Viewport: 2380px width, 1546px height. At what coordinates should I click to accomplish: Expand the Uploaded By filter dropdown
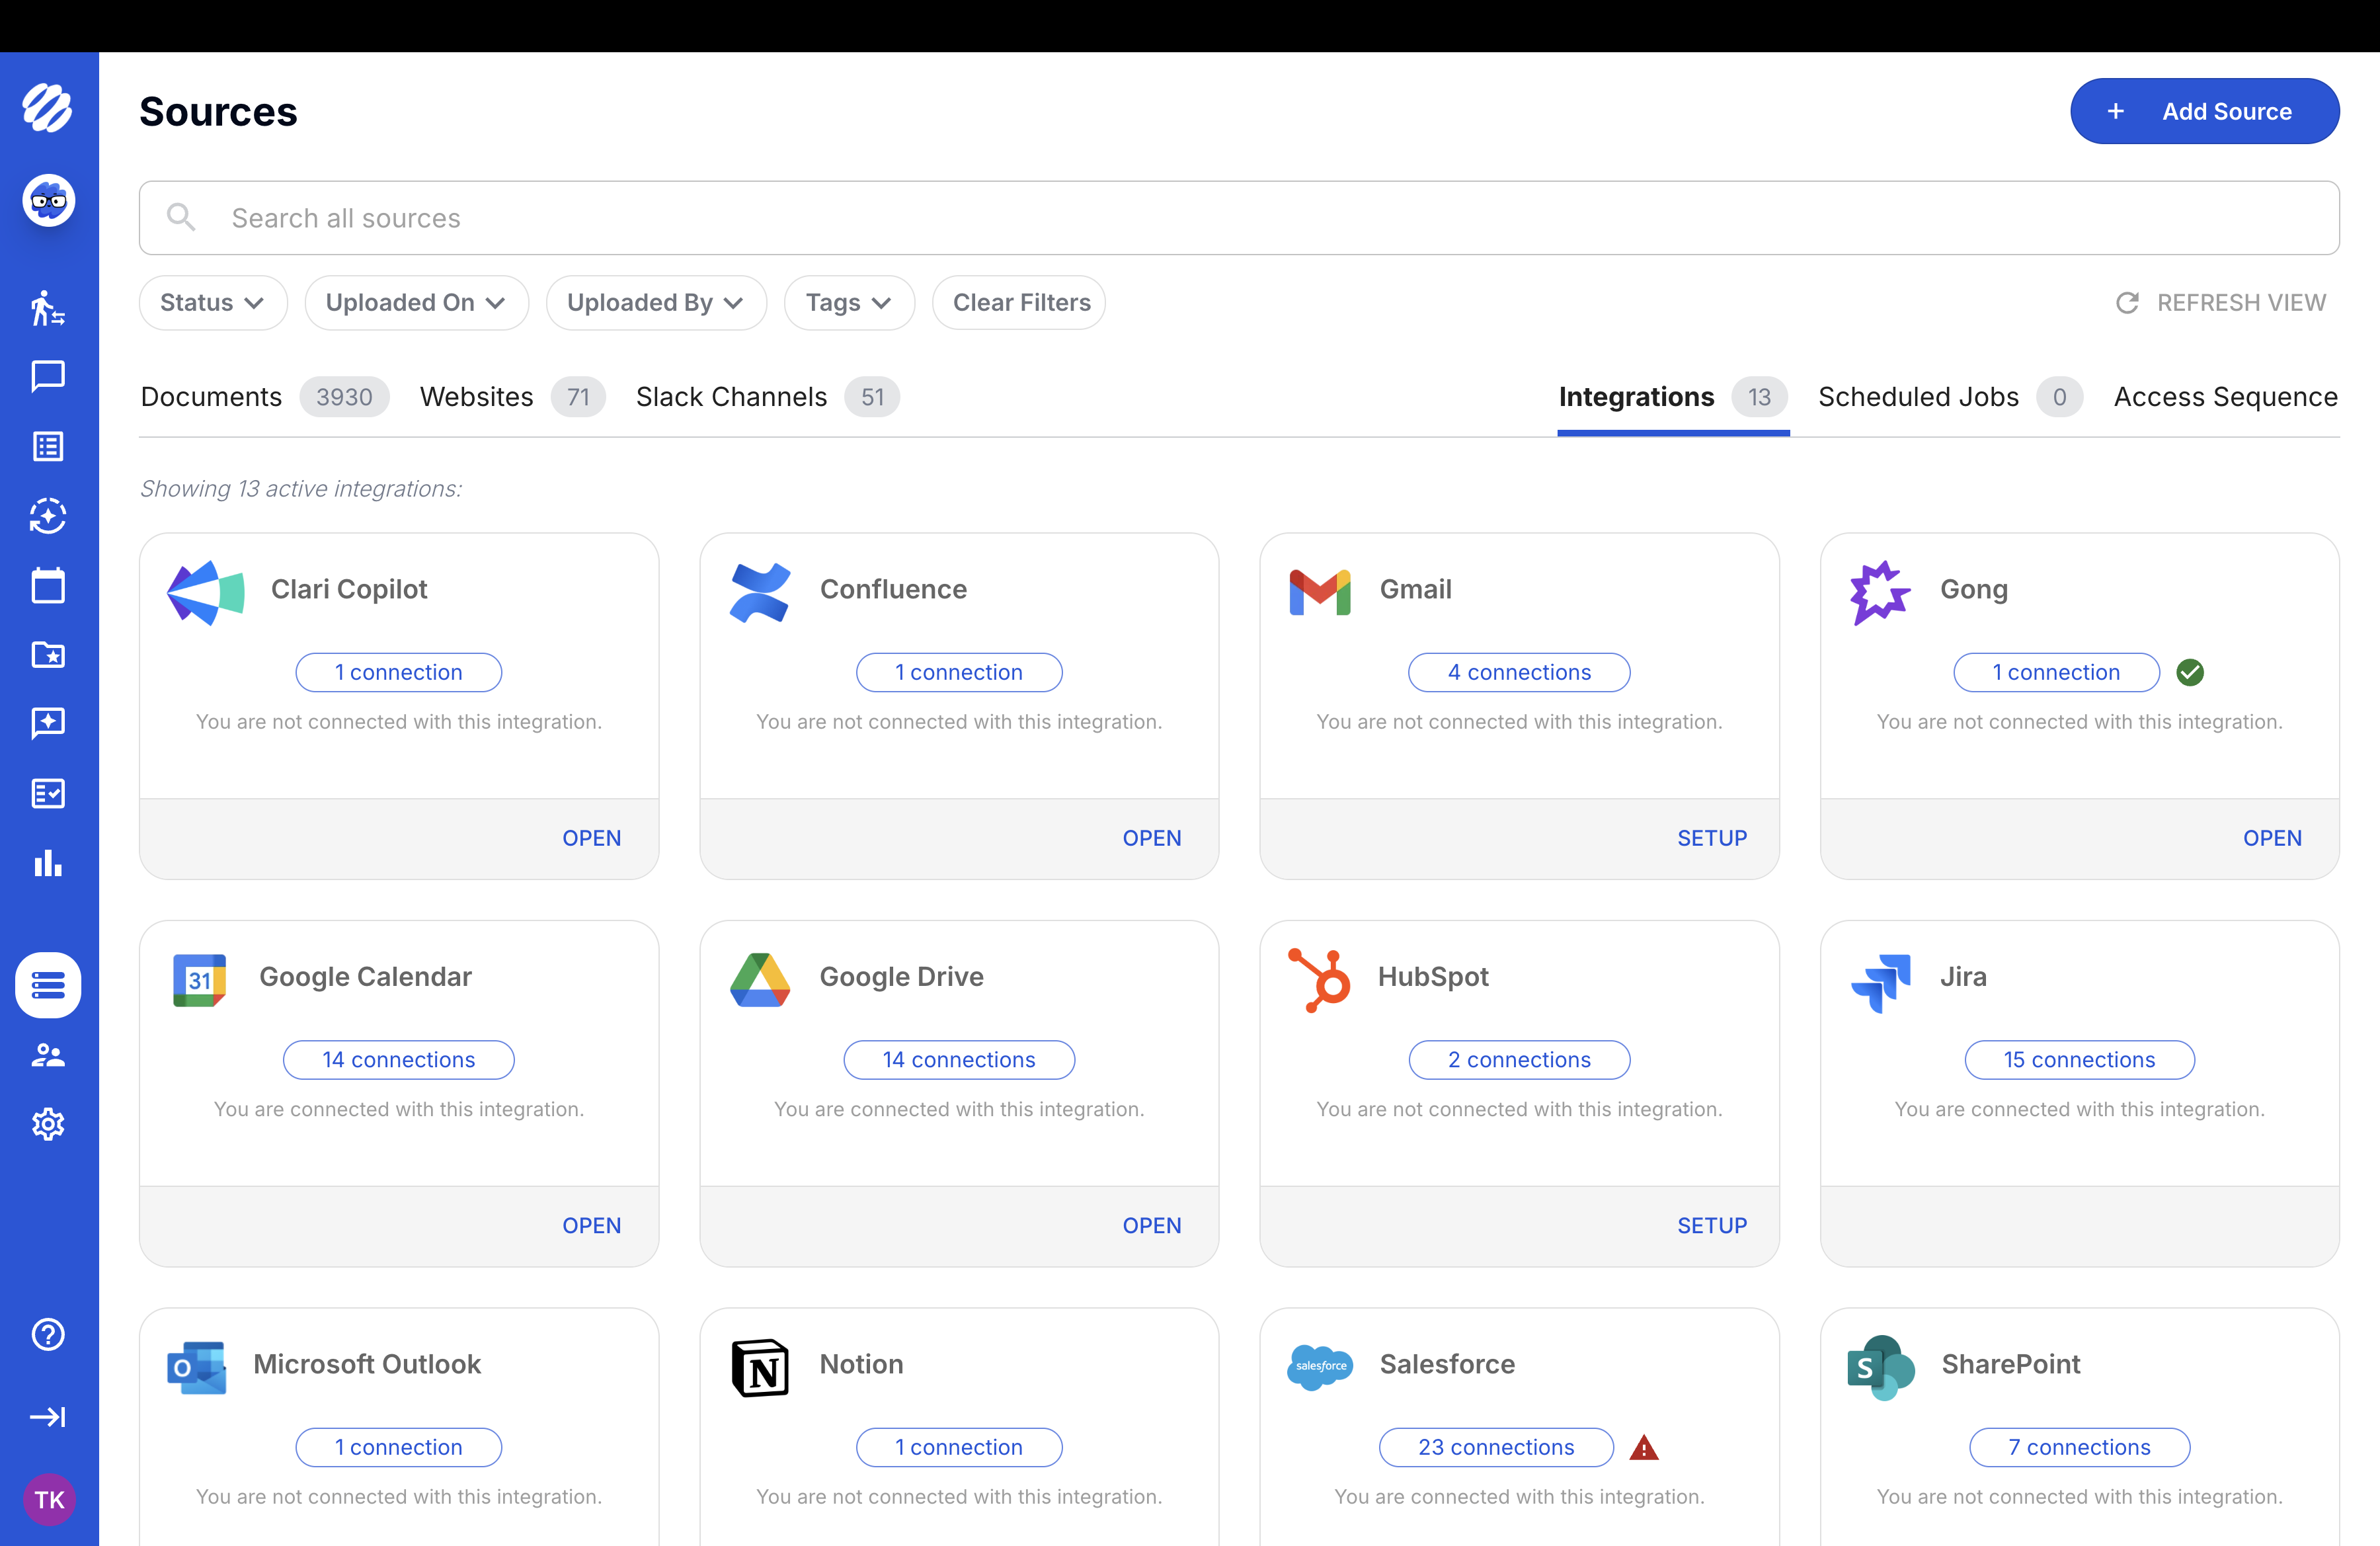click(x=656, y=302)
